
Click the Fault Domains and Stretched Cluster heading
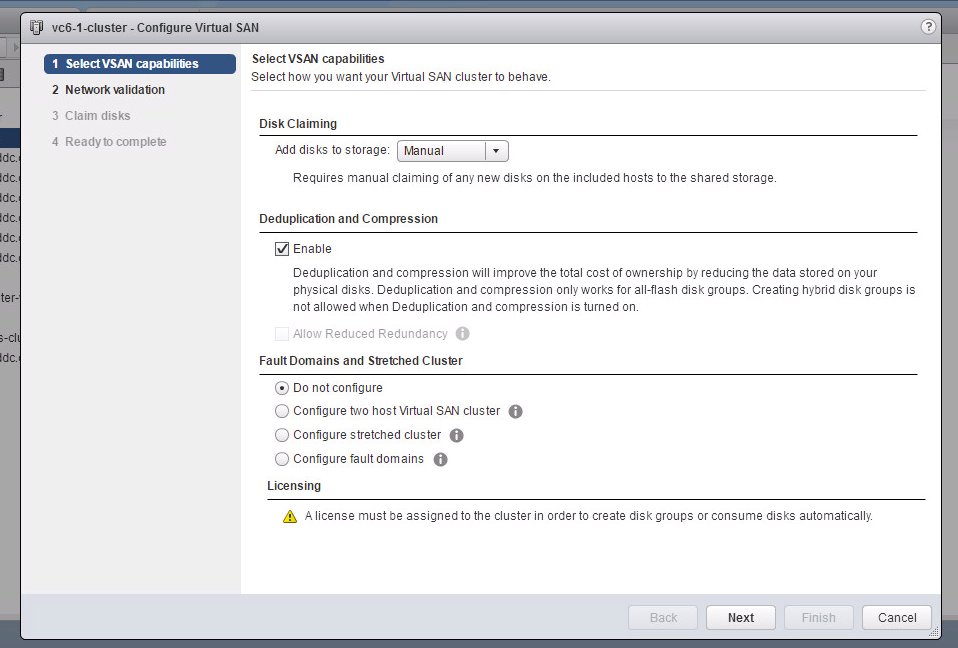[x=360, y=360]
